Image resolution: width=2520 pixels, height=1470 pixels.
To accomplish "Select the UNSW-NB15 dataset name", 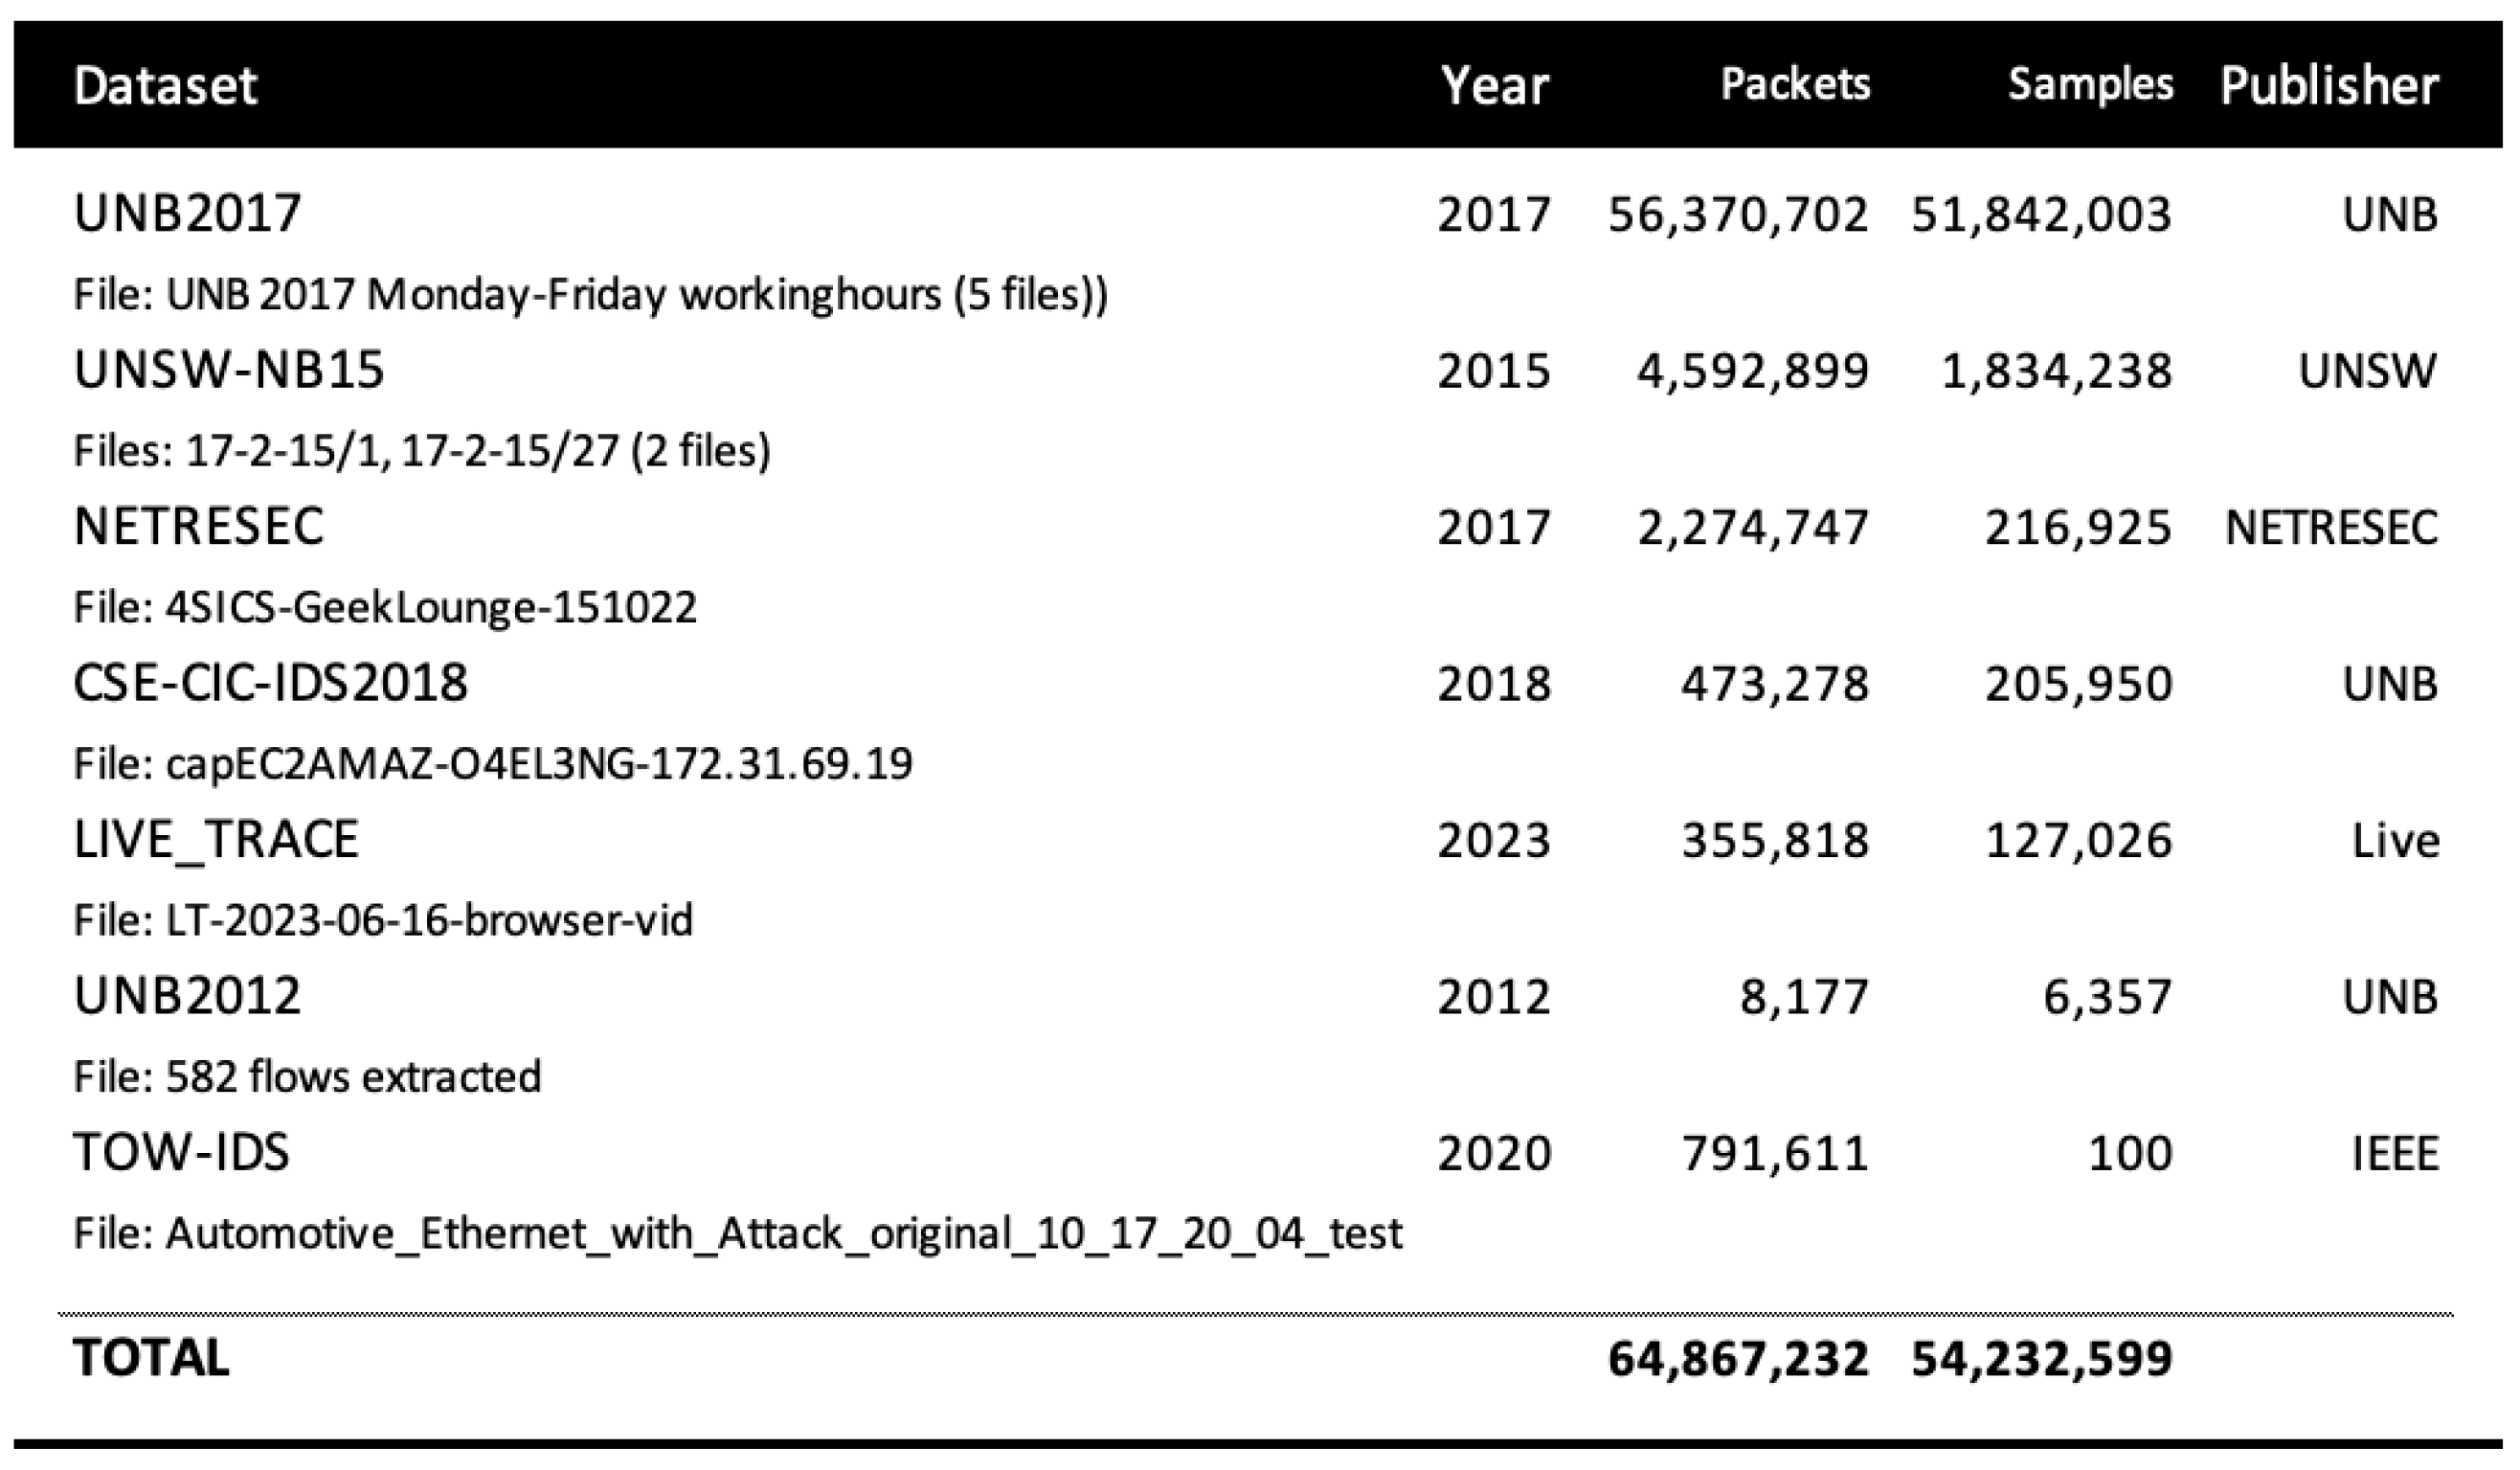I will pyautogui.click(x=229, y=370).
